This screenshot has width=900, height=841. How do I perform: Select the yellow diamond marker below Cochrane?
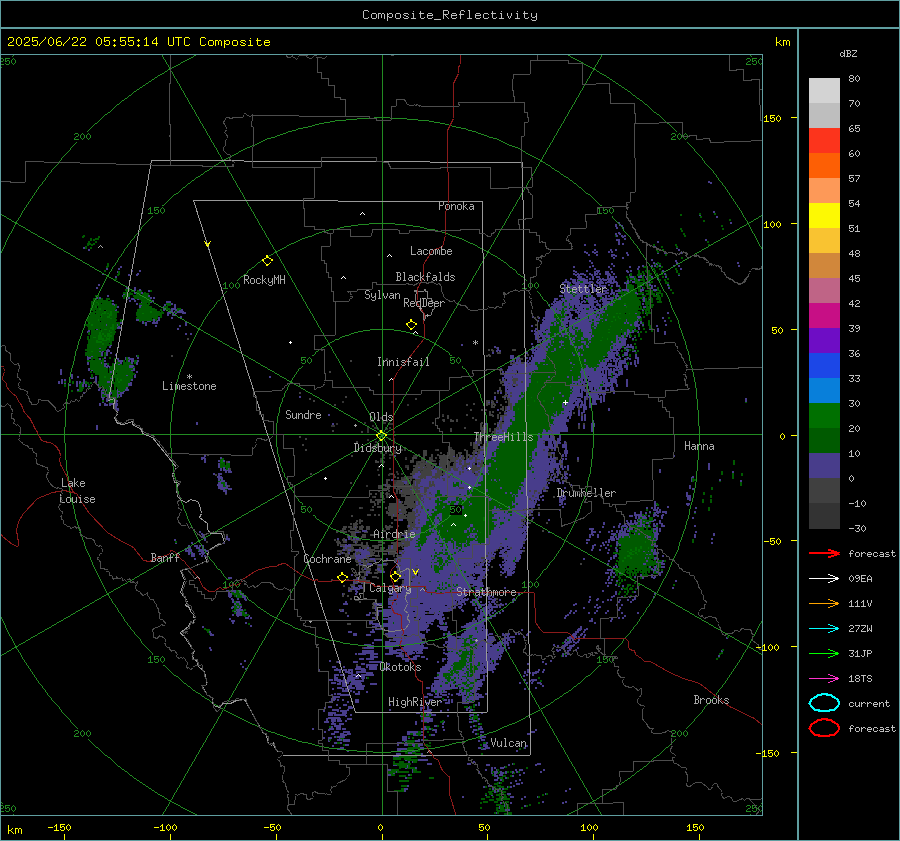342,578
